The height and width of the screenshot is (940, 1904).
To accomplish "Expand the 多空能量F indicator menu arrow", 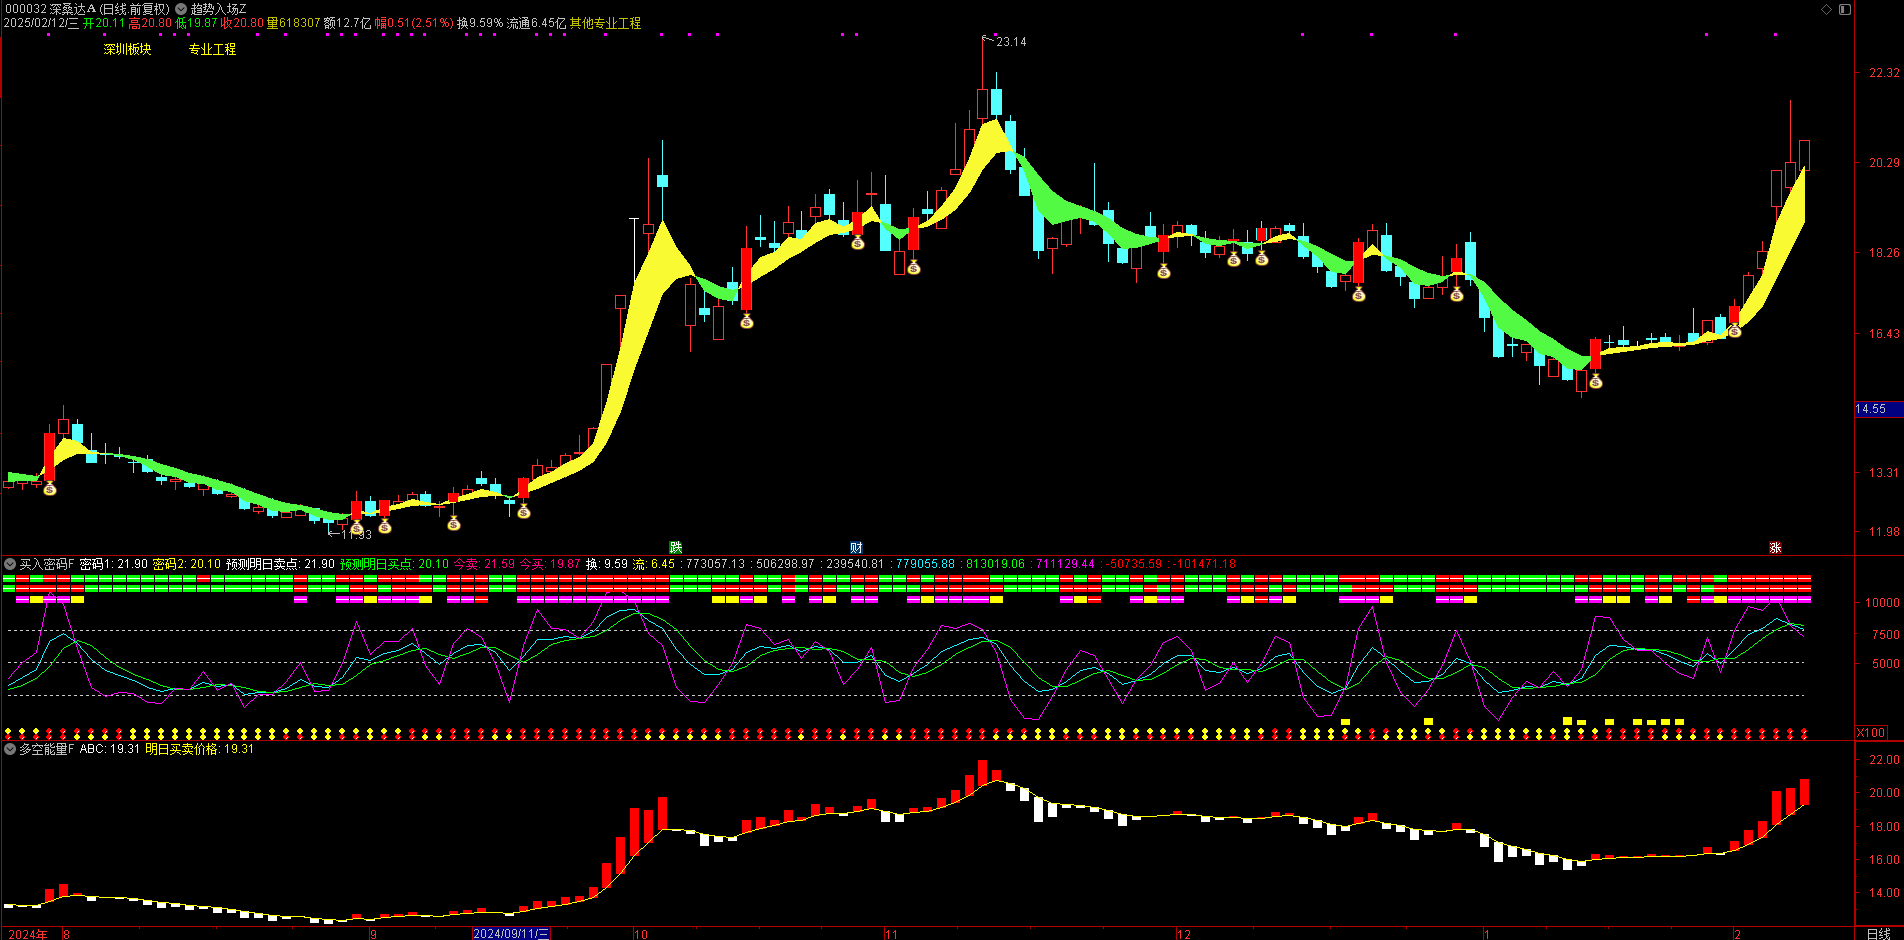I will (10, 748).
